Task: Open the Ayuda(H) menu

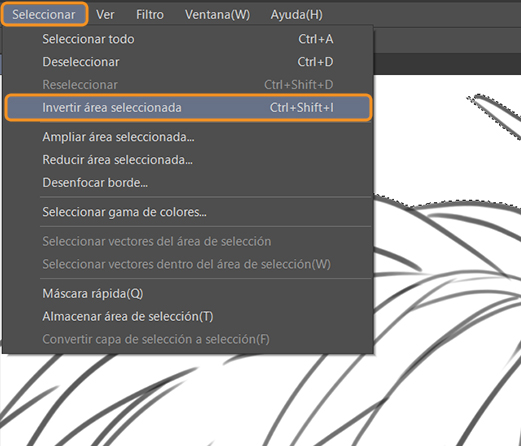Action: pos(296,15)
